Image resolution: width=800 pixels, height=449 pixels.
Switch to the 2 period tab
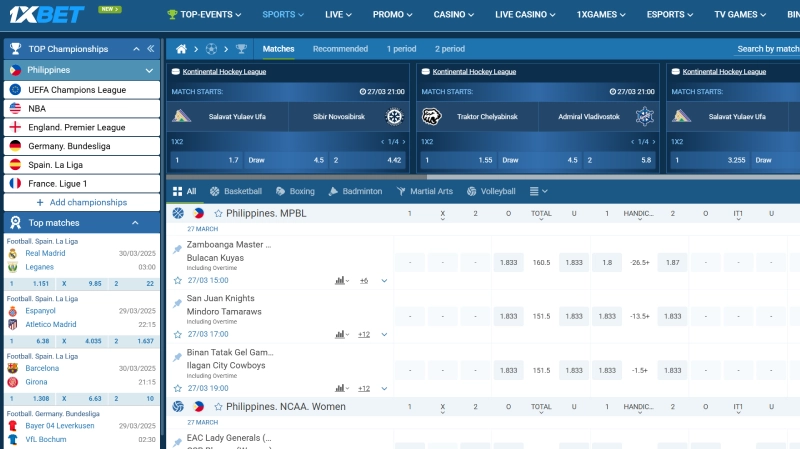449,49
